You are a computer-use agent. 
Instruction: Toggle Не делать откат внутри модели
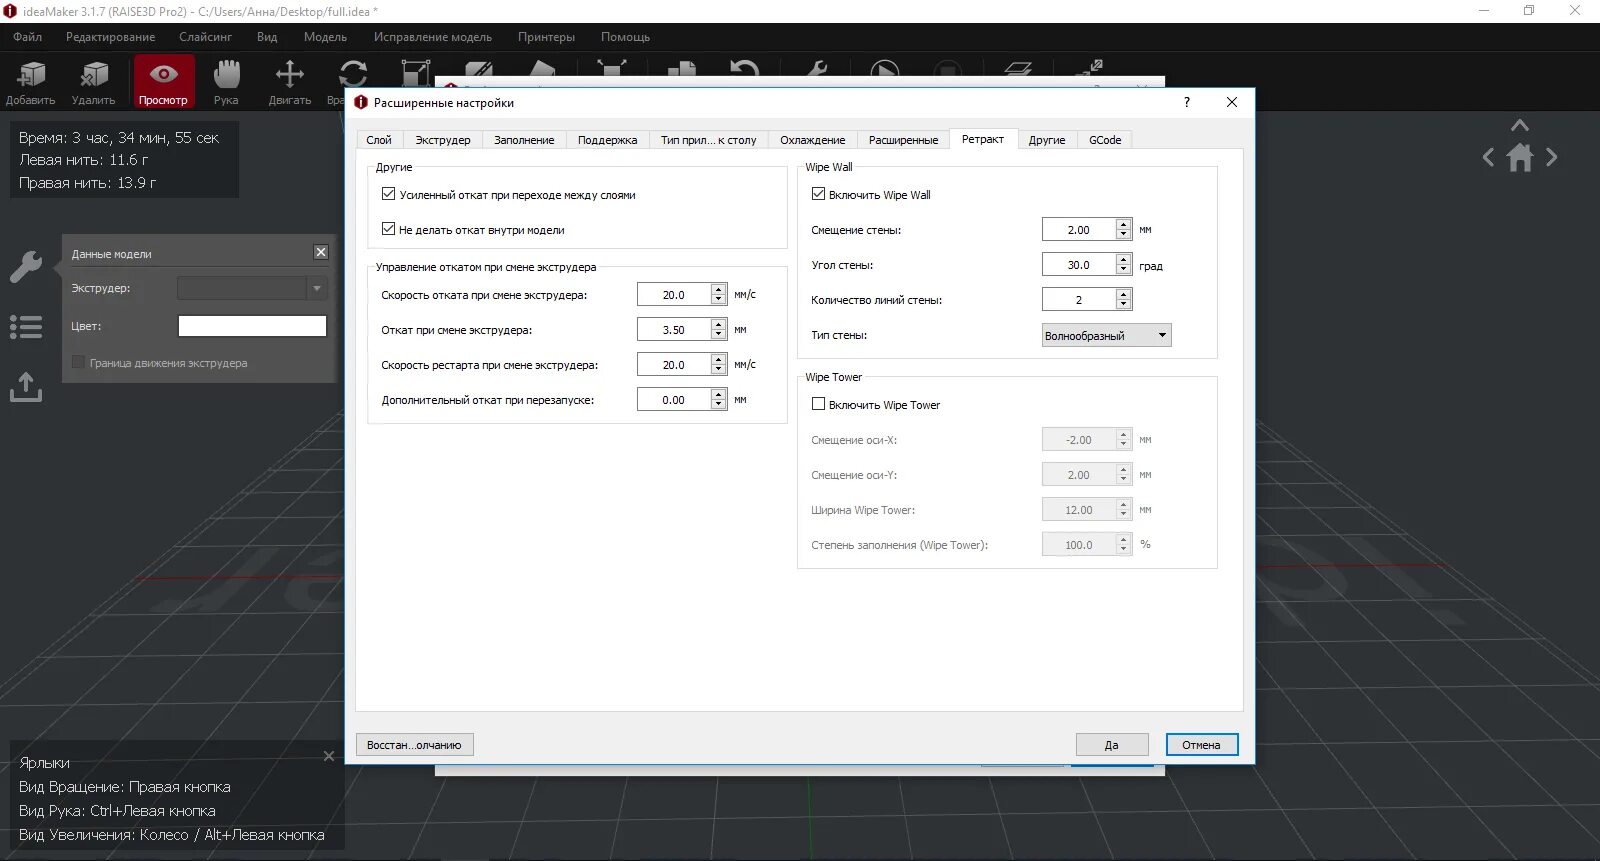click(388, 229)
